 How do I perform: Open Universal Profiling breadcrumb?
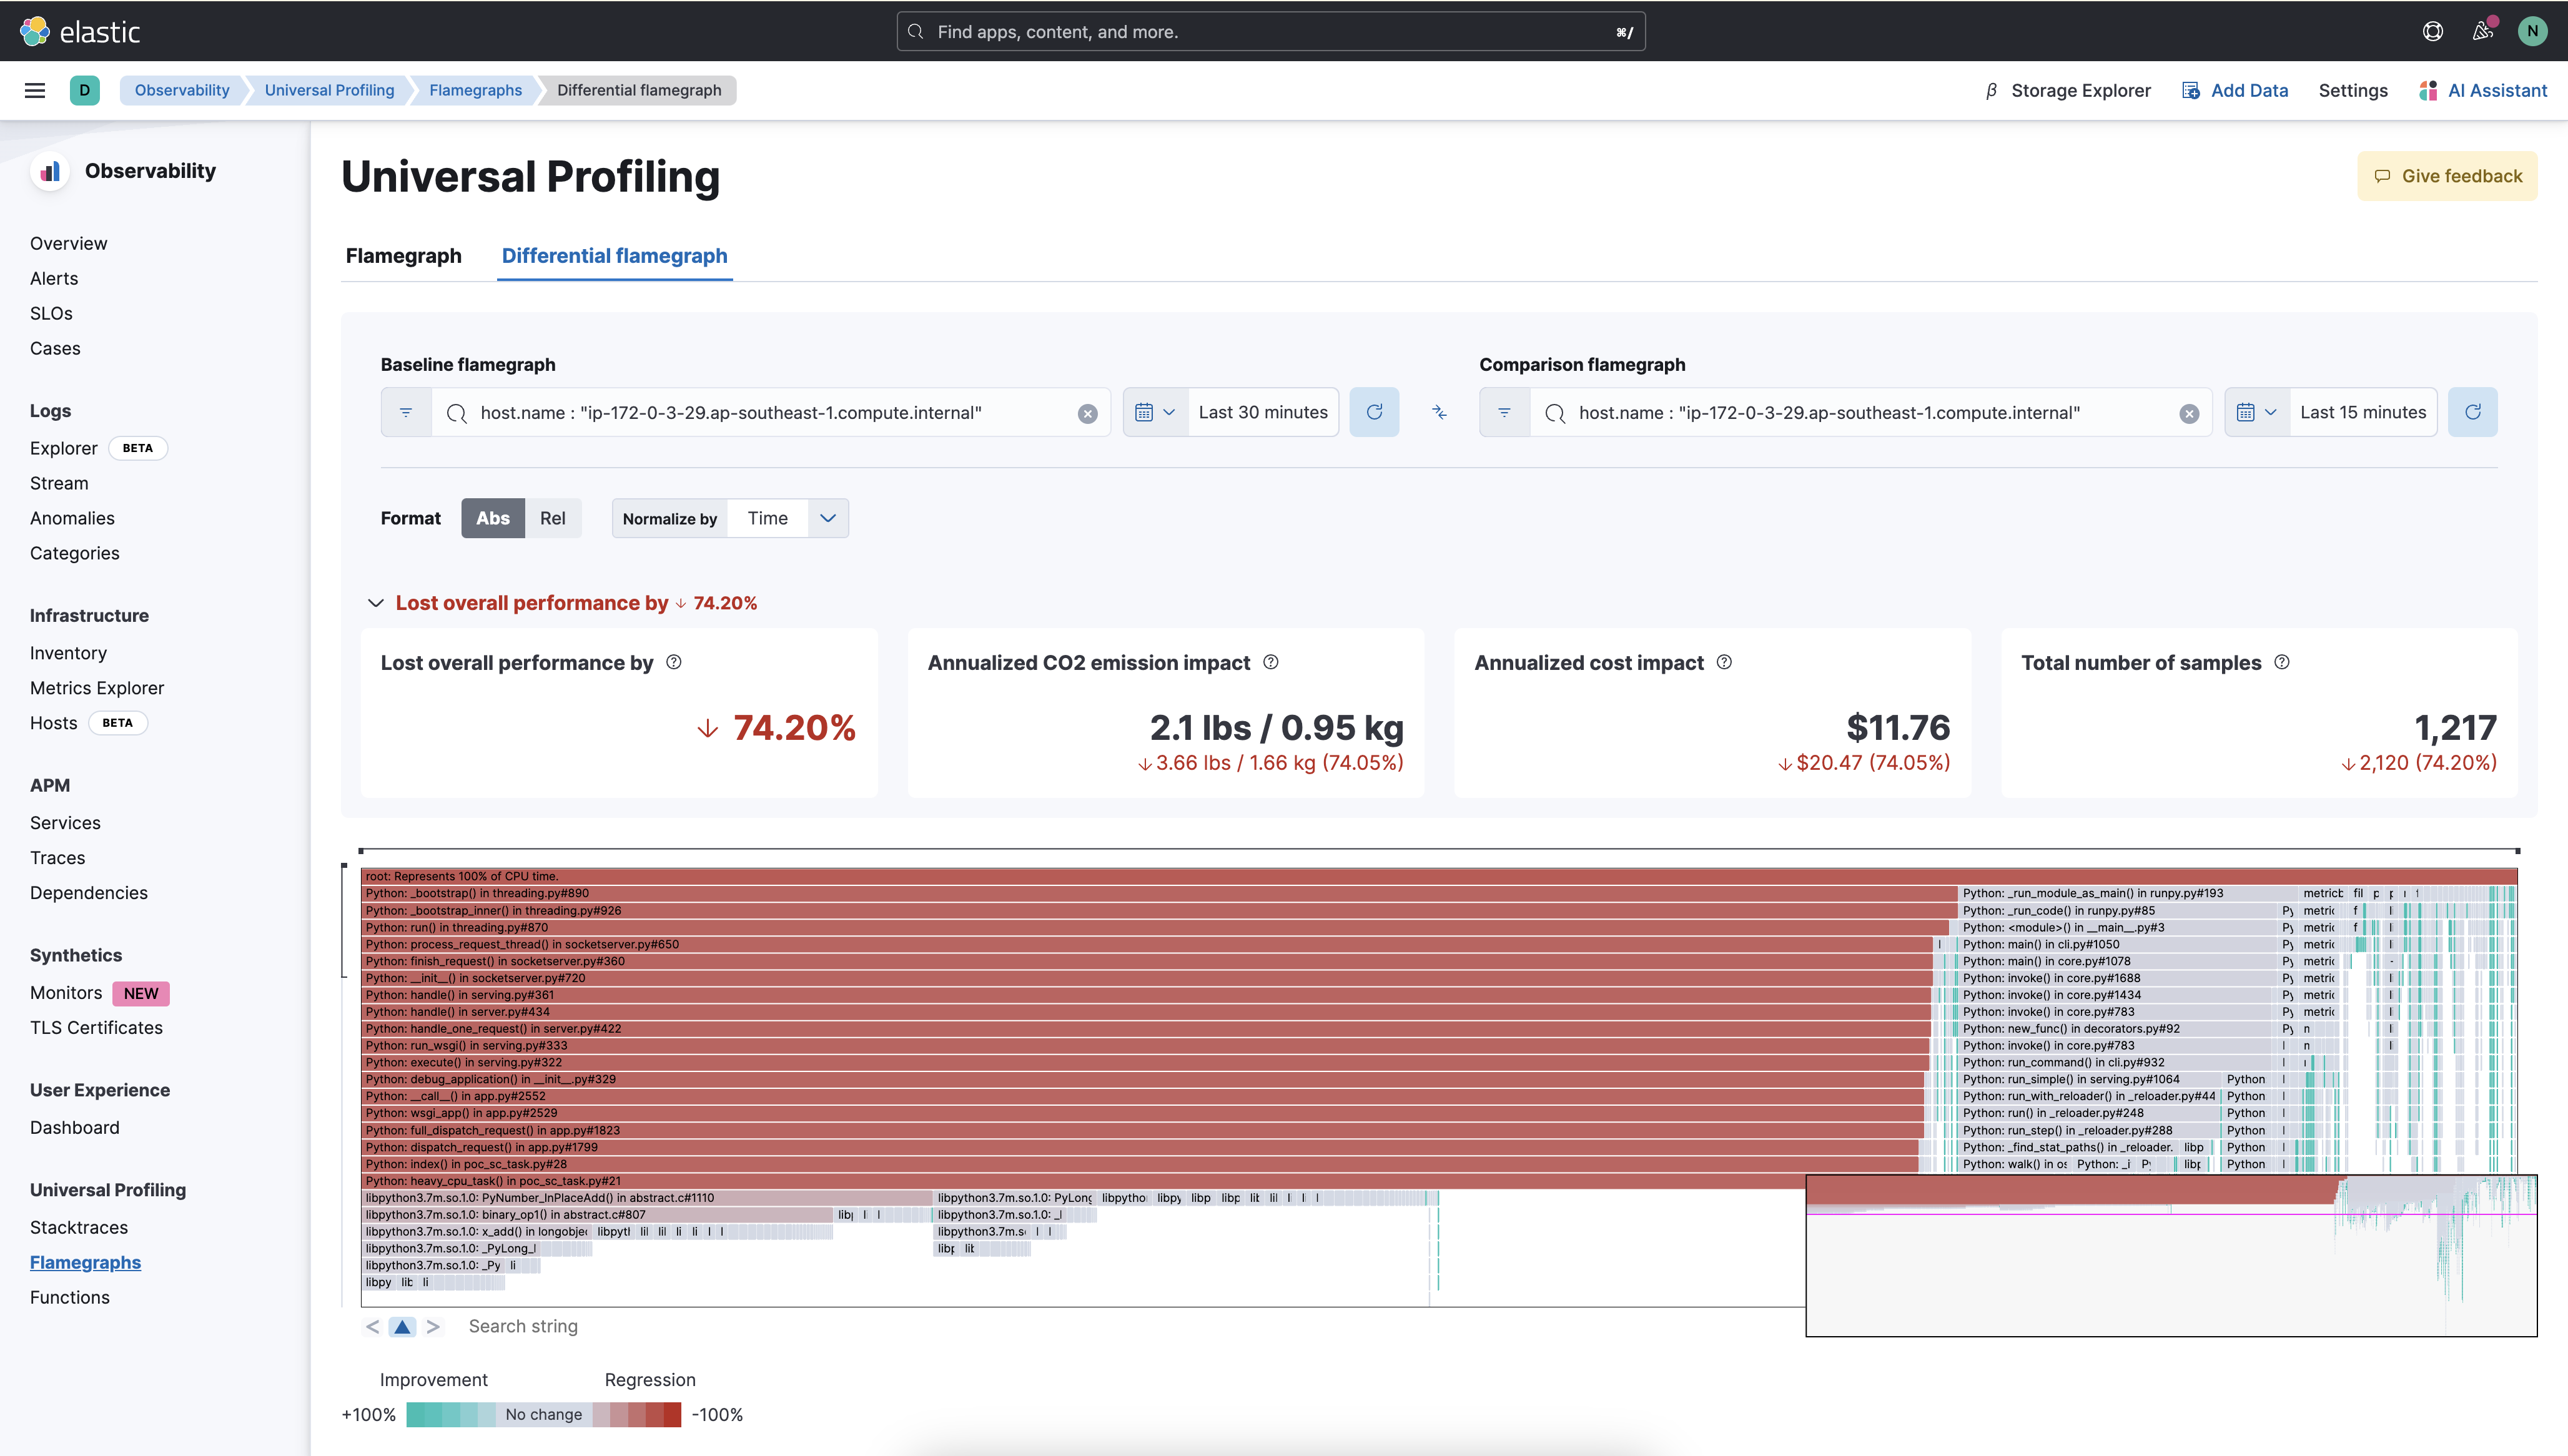[x=330, y=90]
